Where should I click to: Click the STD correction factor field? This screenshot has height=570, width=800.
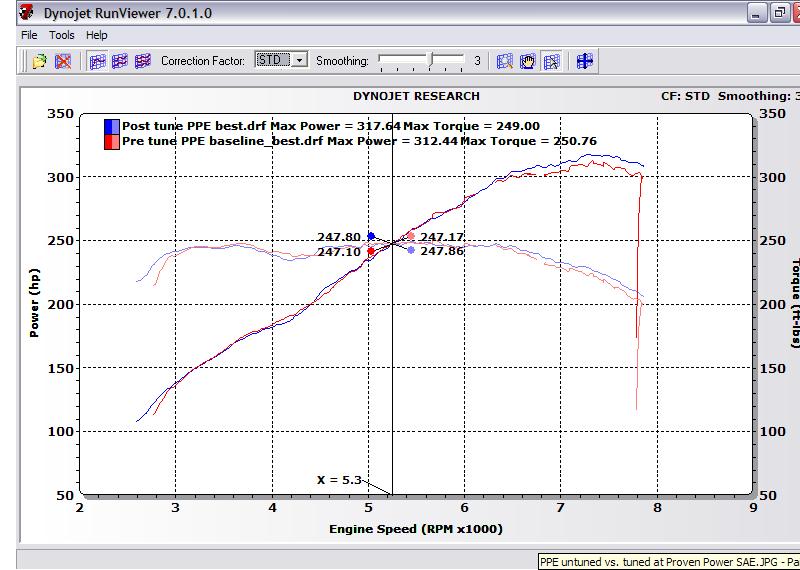(x=273, y=60)
